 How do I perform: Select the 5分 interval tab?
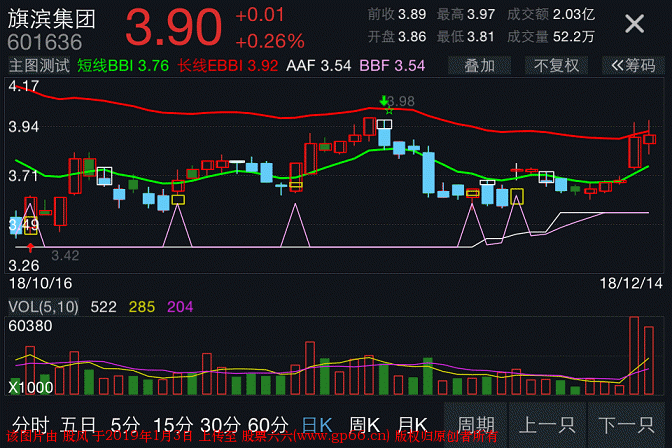point(125,425)
